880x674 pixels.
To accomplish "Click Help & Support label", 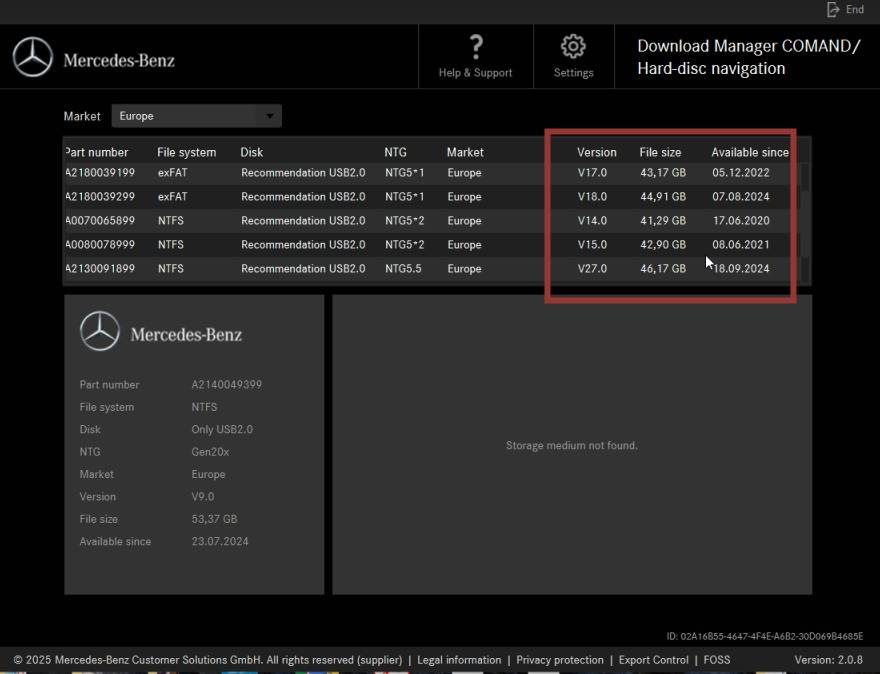I will (475, 72).
